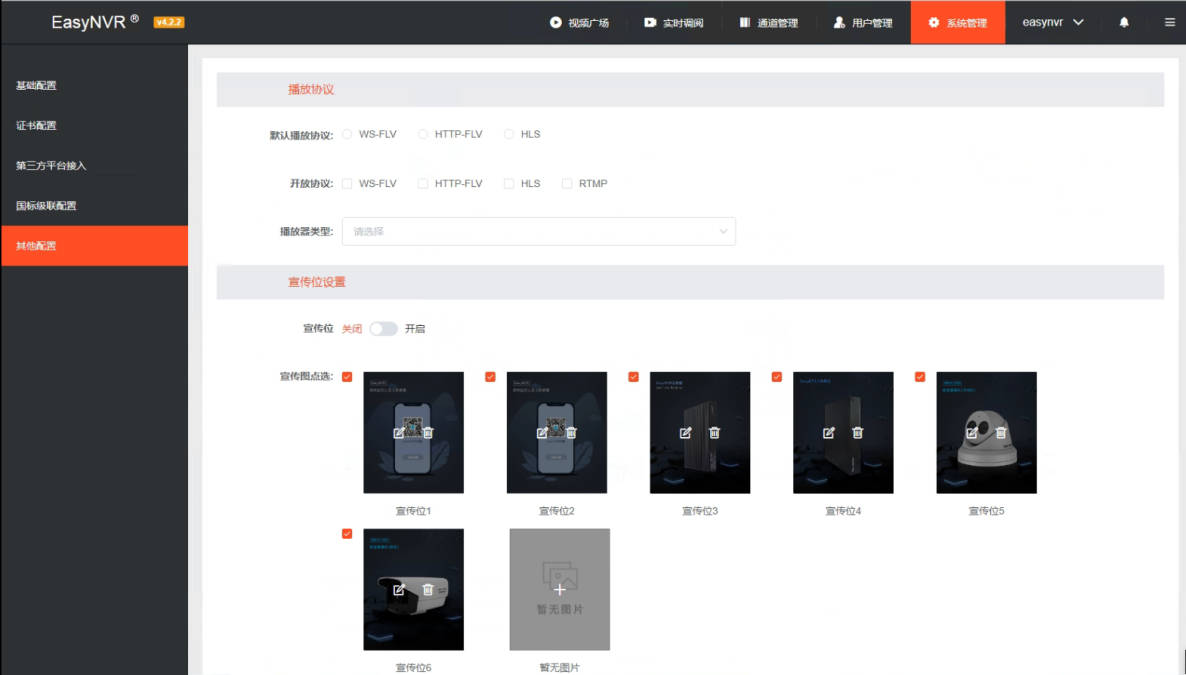Go to 视频广场 tab

pos(579,23)
